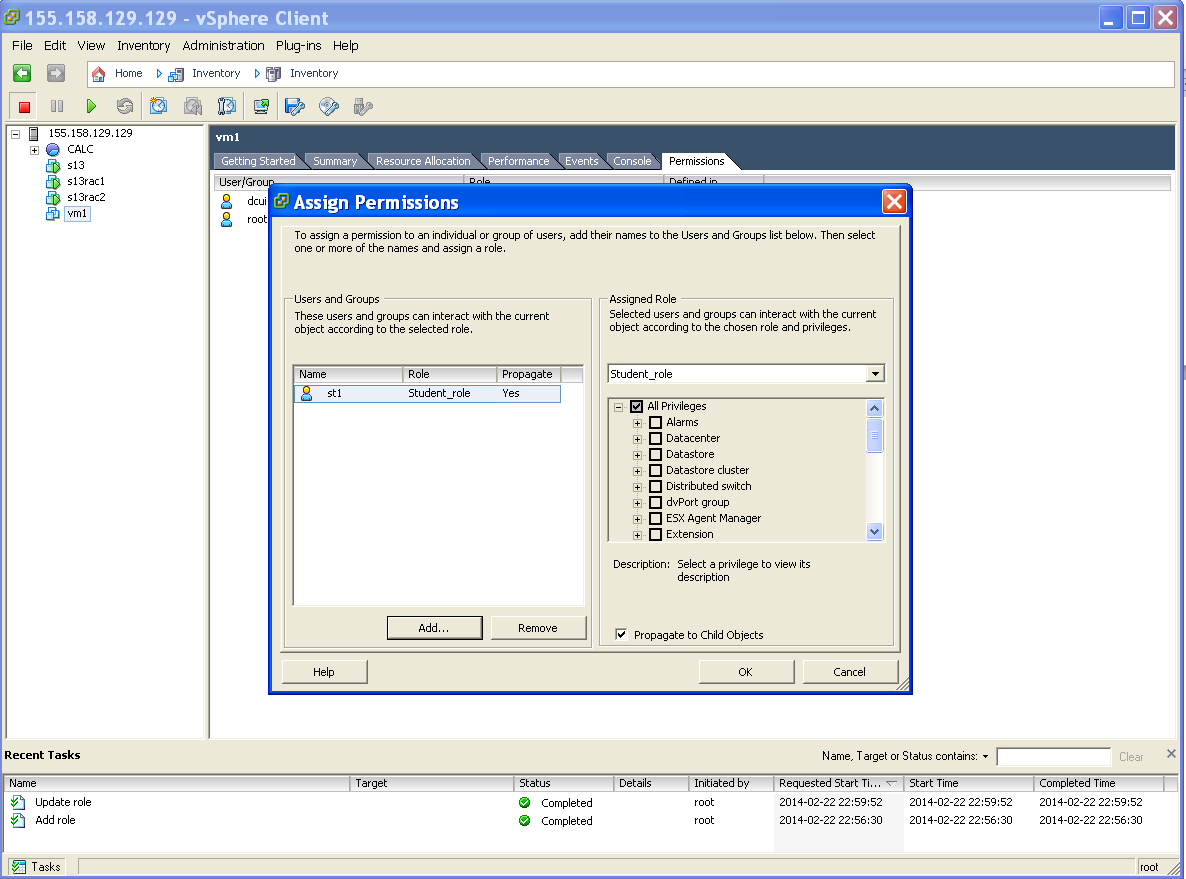Image resolution: width=1186 pixels, height=879 pixels.
Task: Switch to the Resource Allocation tab
Action: pos(423,161)
